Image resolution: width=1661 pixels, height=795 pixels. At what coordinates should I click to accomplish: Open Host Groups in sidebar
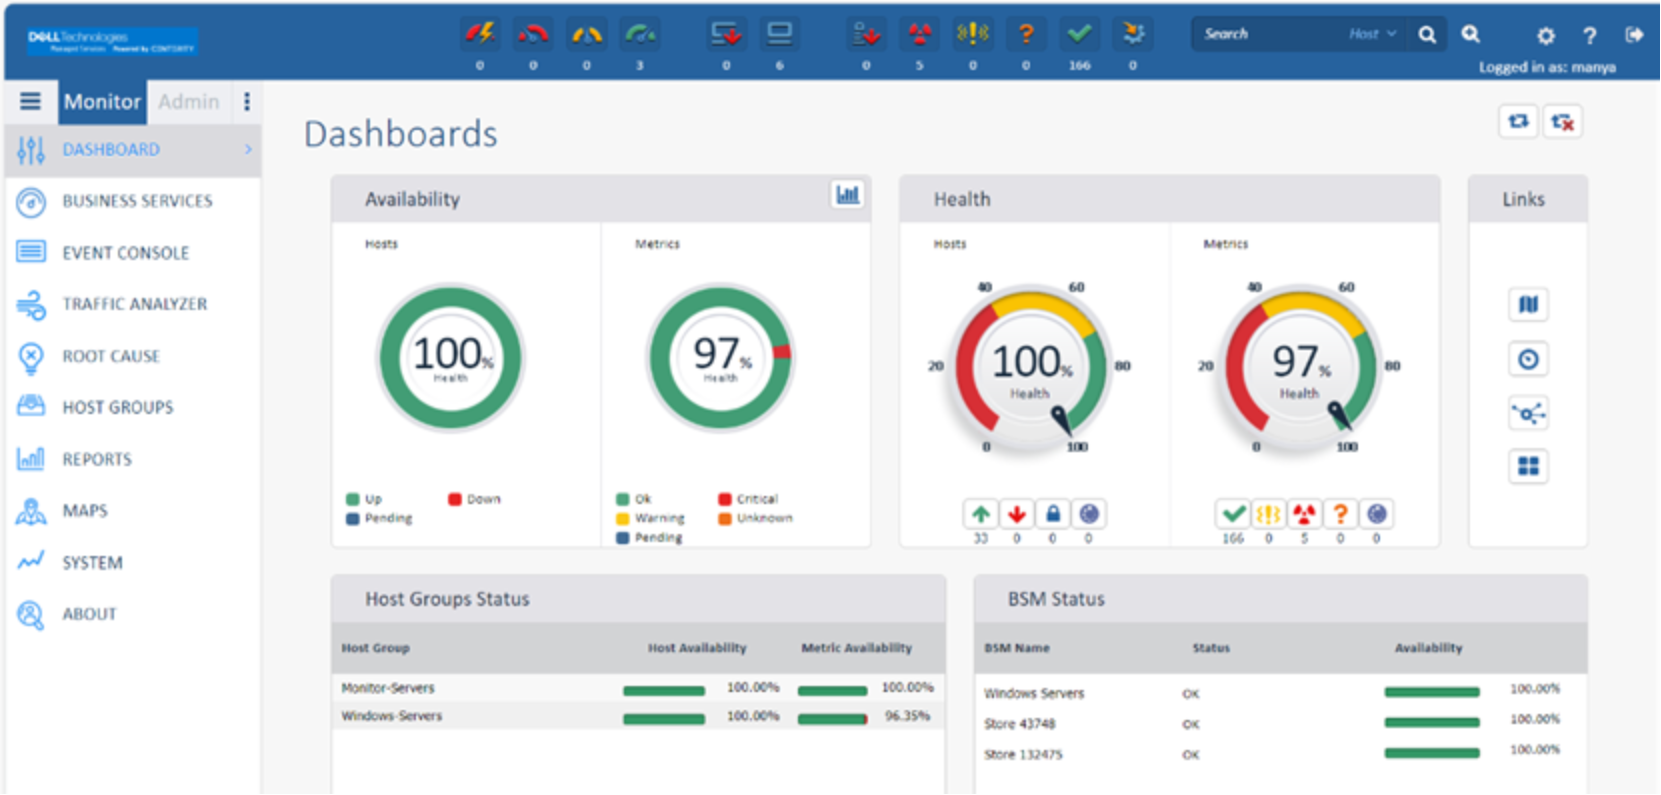133,407
